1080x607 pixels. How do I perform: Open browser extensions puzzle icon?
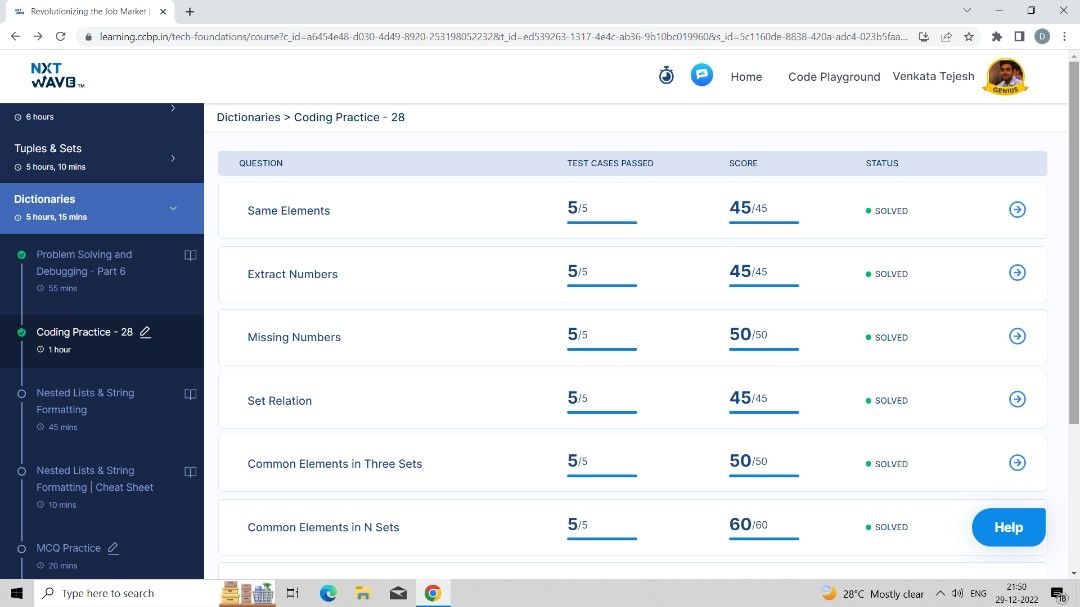pyautogui.click(x=997, y=37)
